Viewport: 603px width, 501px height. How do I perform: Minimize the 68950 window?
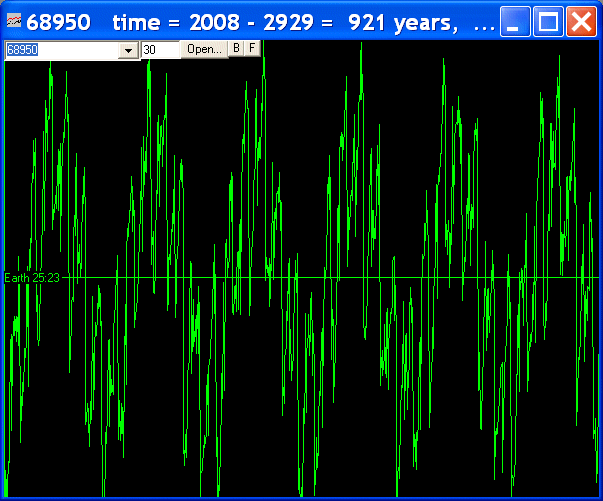click(x=515, y=21)
